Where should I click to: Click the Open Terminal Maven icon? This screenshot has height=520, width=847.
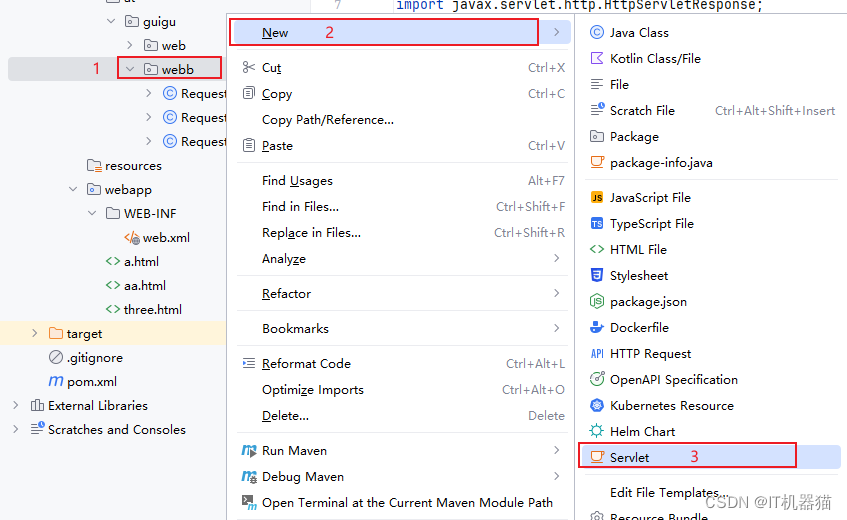[x=248, y=503]
